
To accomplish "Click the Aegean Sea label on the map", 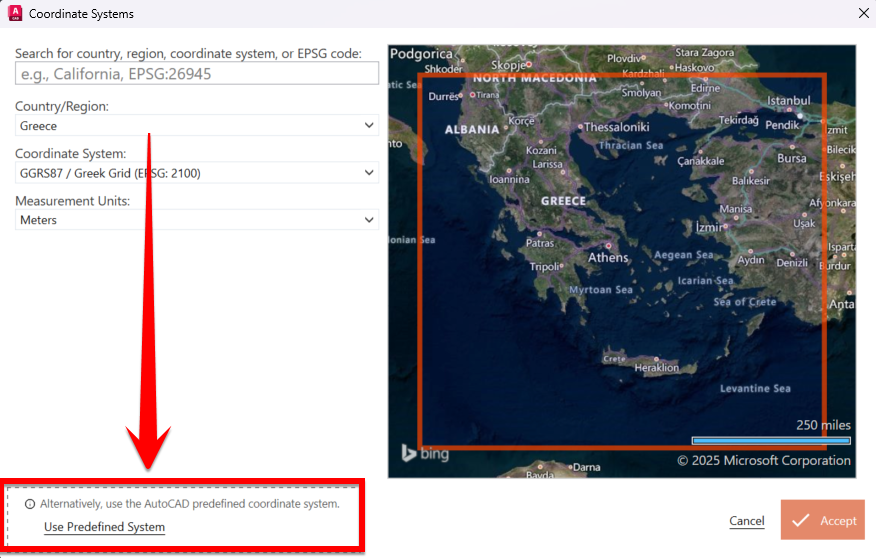I will pyautogui.click(x=684, y=255).
